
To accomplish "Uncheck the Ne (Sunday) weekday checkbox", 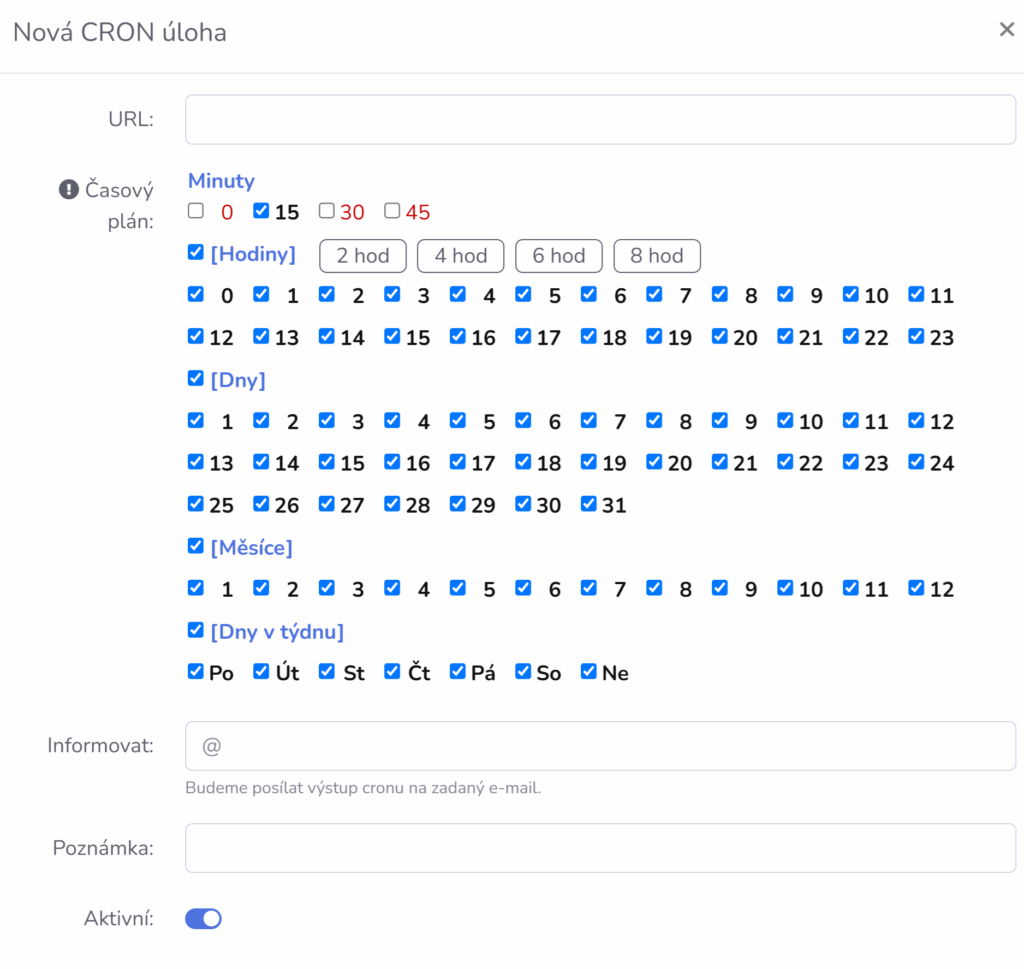I will pos(589,672).
